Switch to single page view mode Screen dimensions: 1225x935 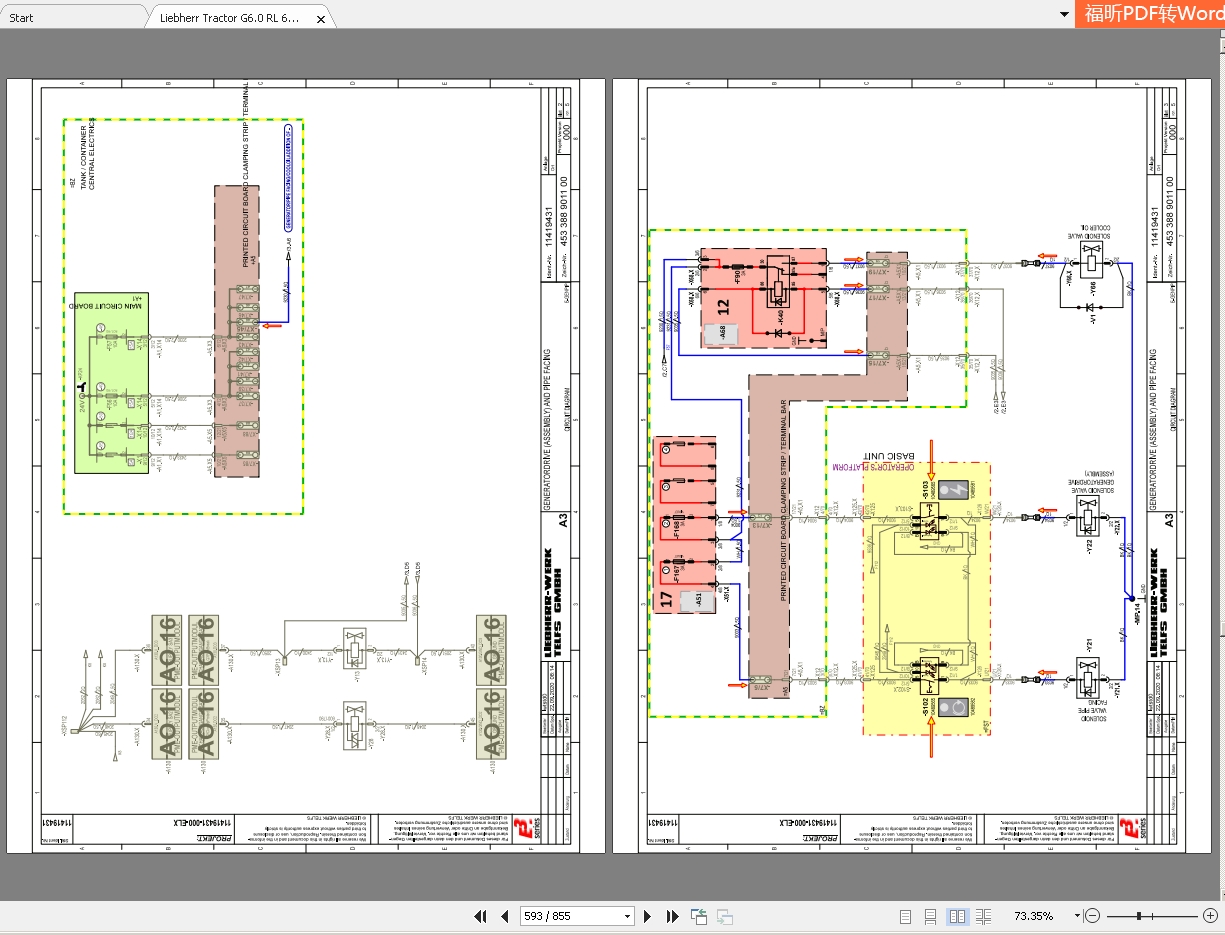click(905, 916)
